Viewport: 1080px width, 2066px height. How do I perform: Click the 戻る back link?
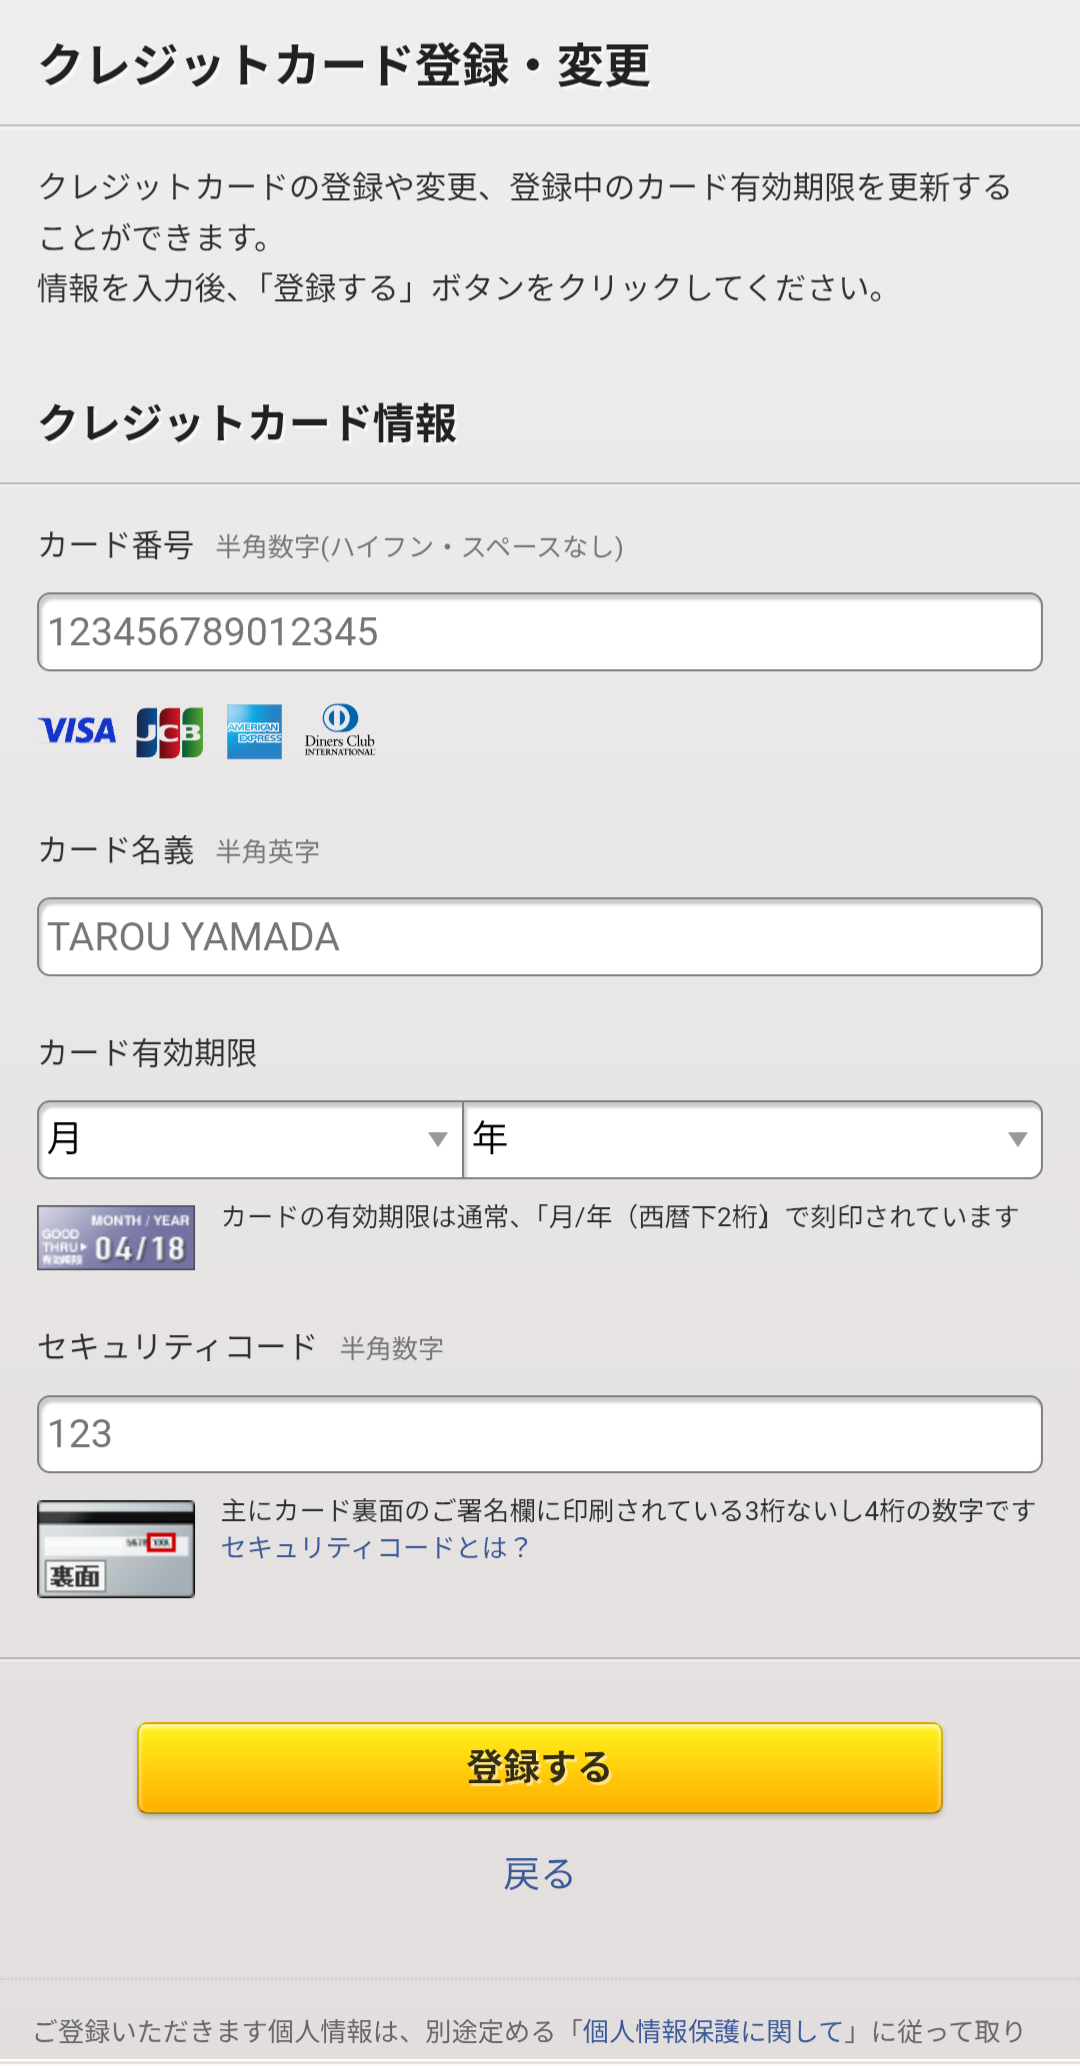(539, 1874)
